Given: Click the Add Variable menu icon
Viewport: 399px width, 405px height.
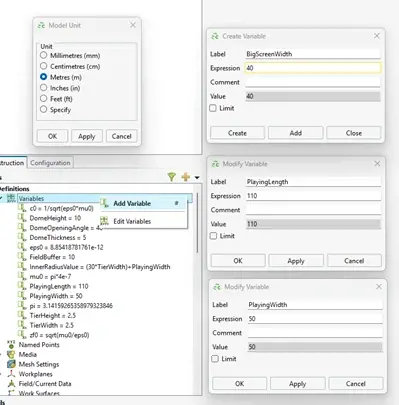Looking at the screenshot, I should point(105,203).
